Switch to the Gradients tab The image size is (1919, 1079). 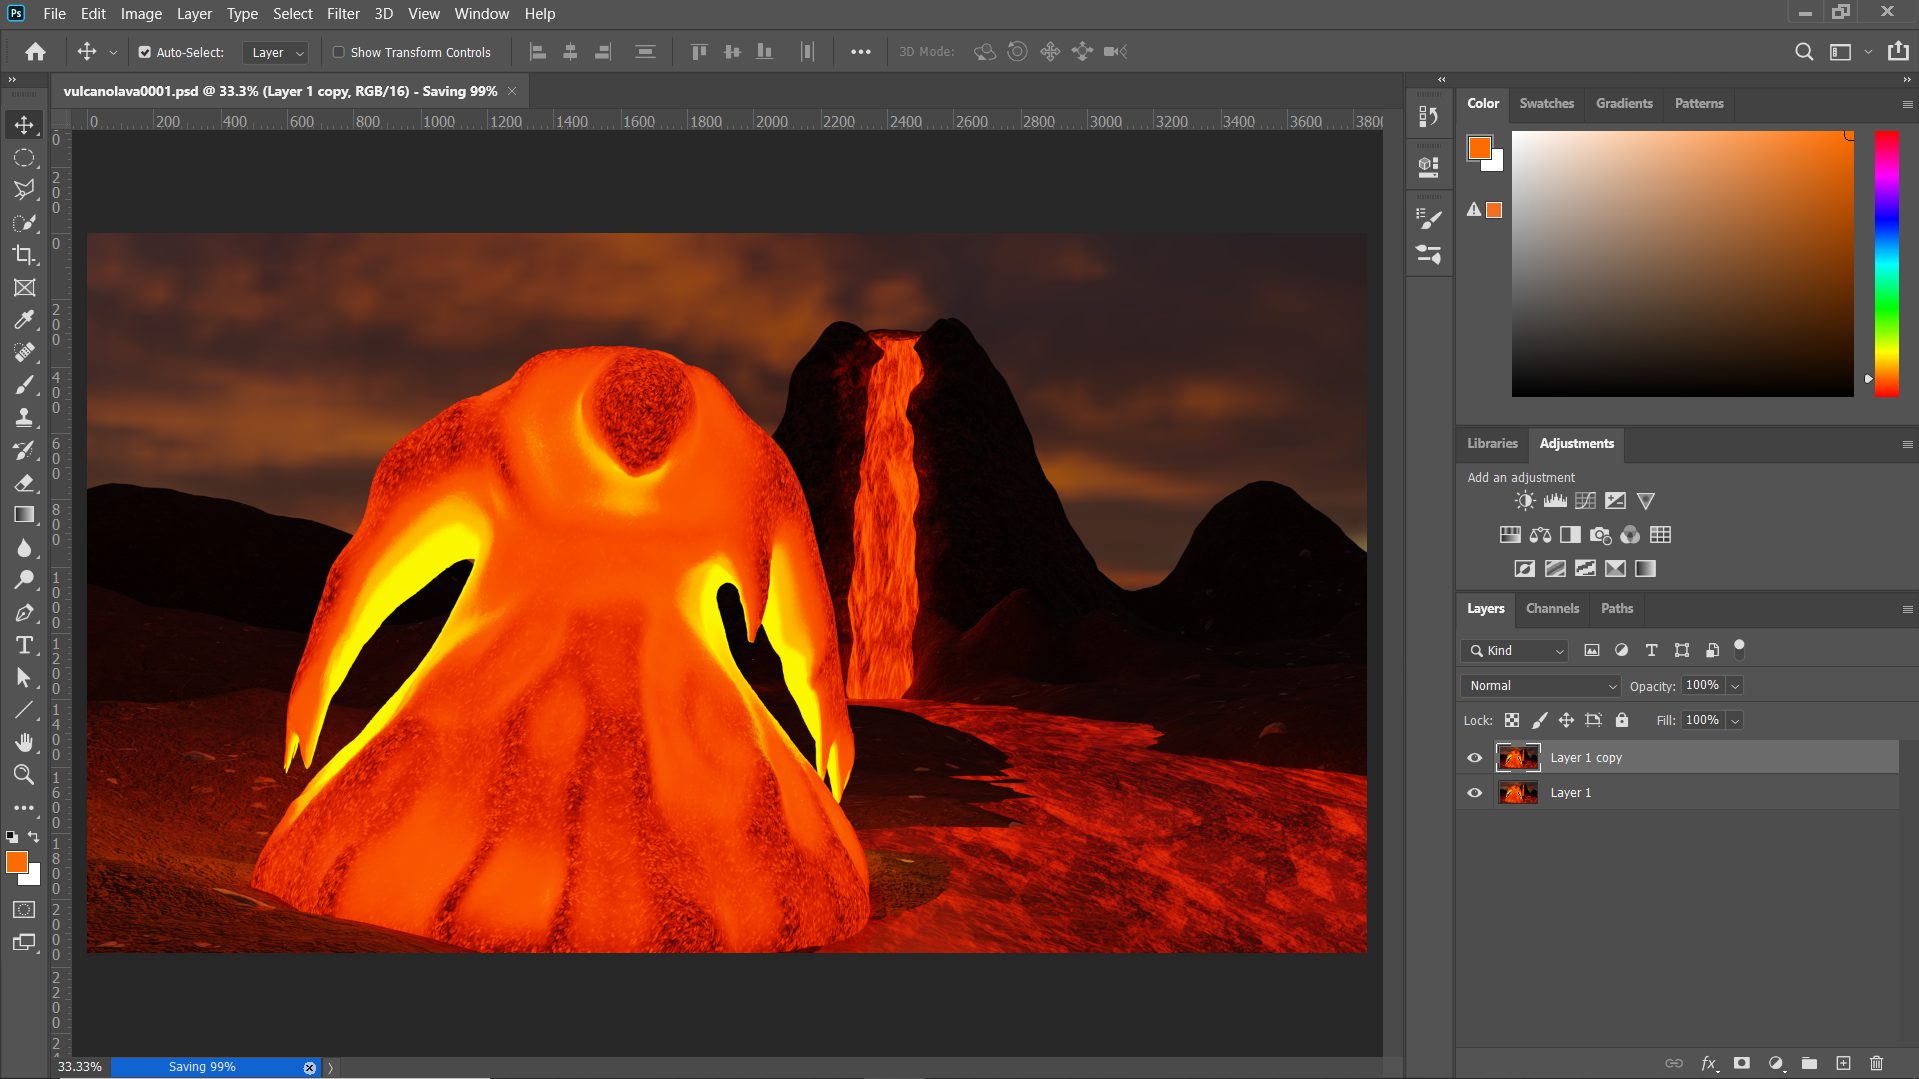click(1624, 103)
